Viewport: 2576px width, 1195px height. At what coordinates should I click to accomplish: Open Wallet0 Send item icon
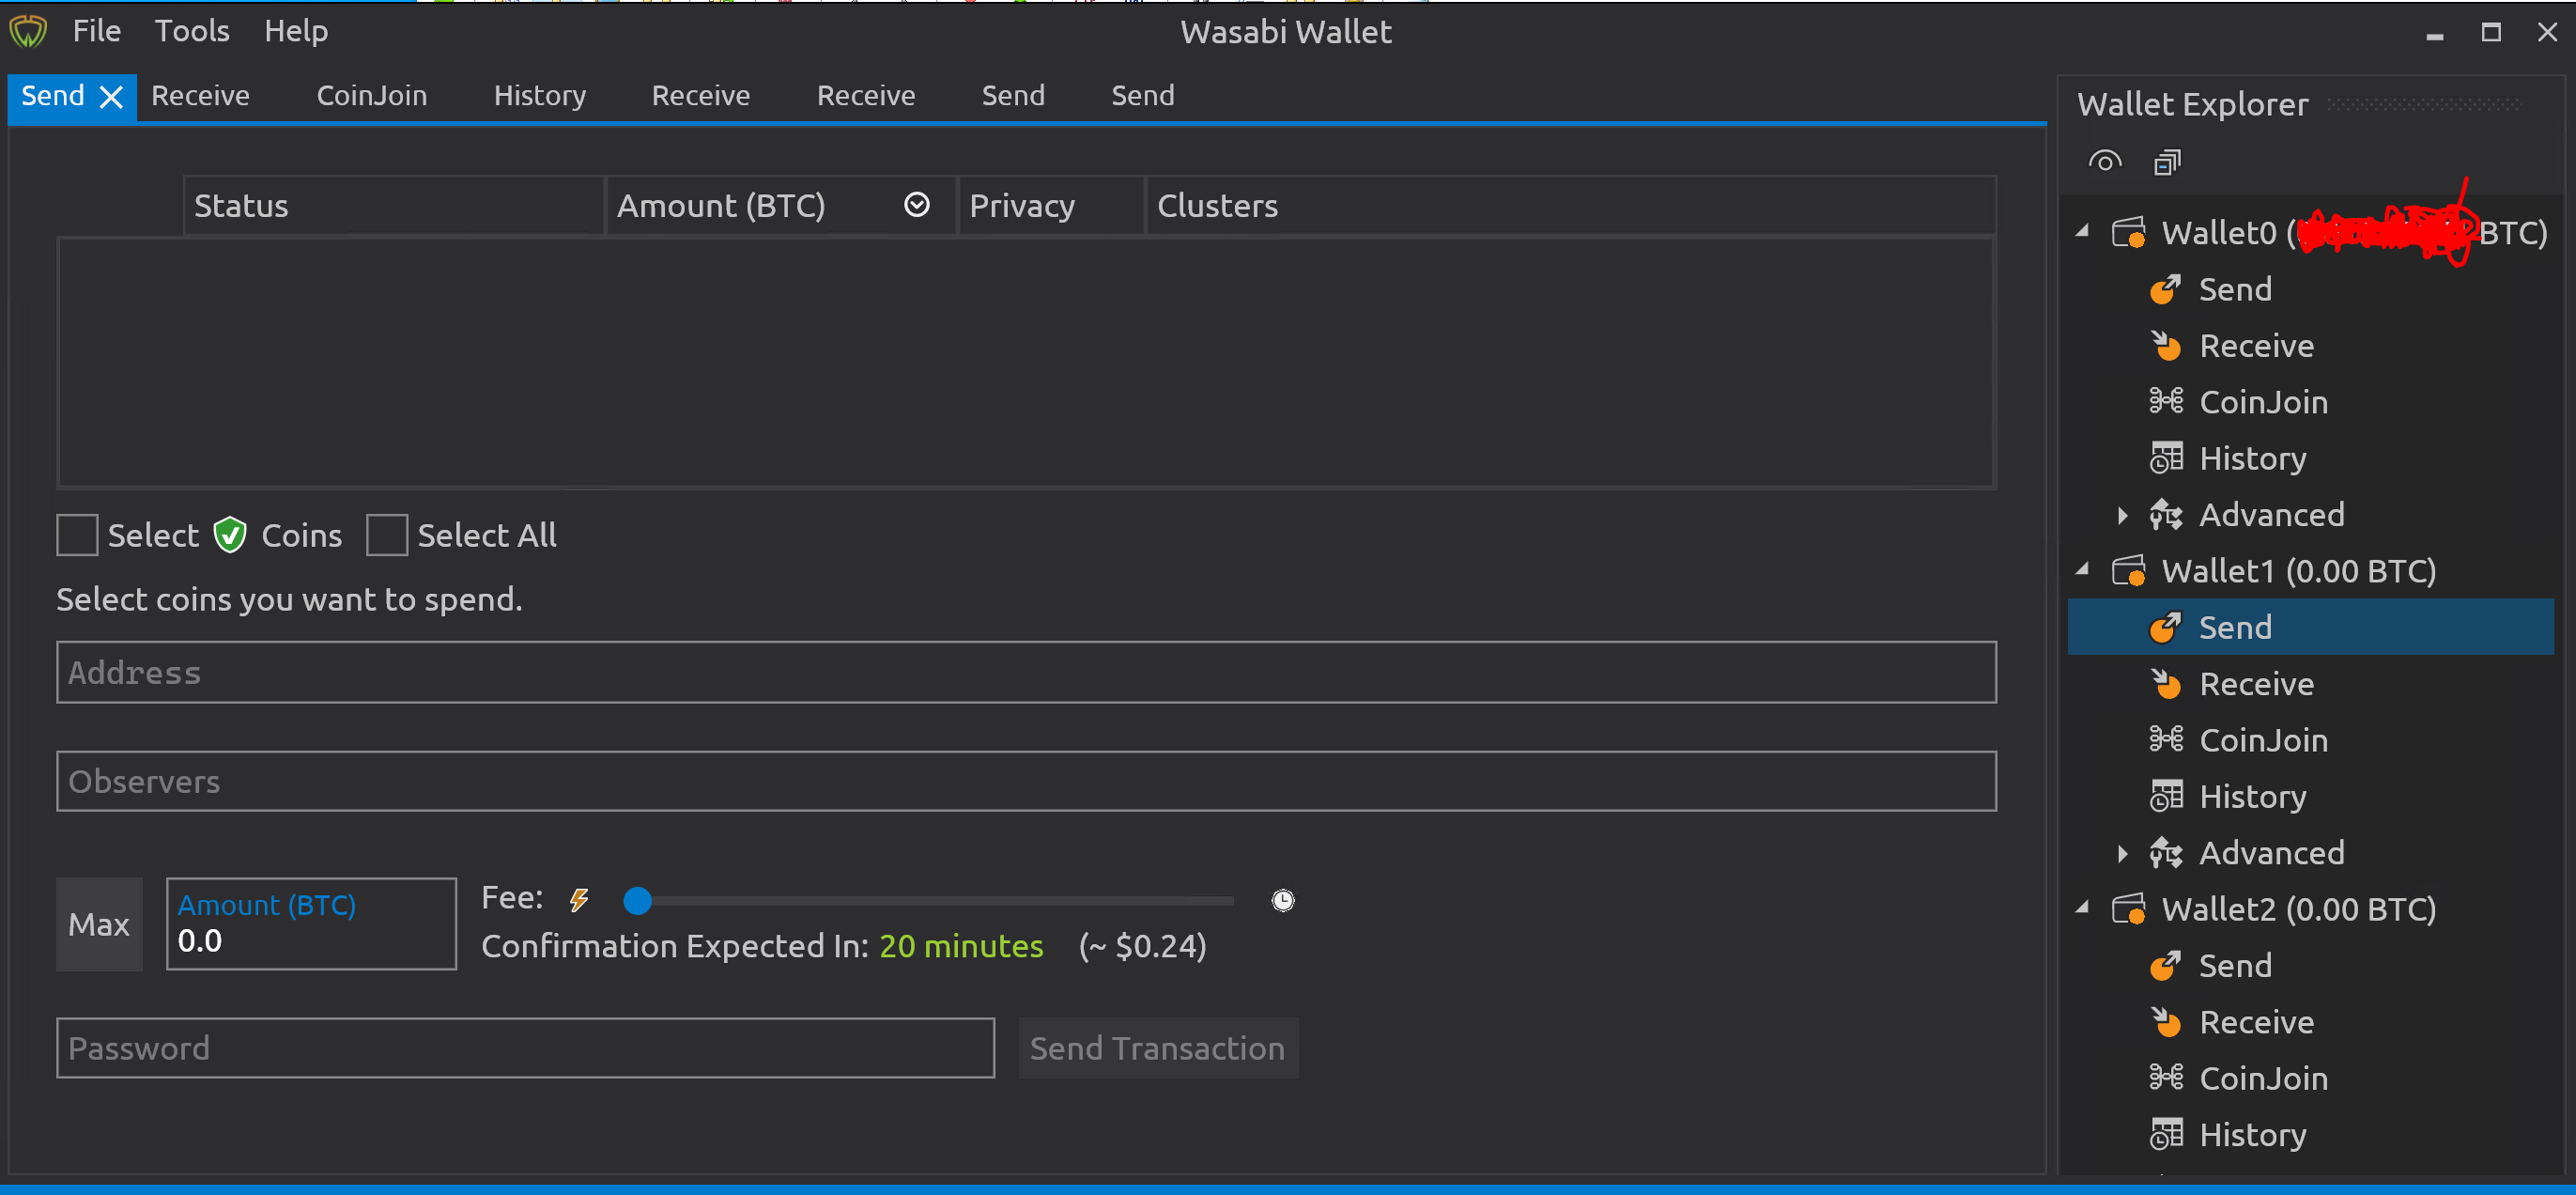(x=2165, y=290)
